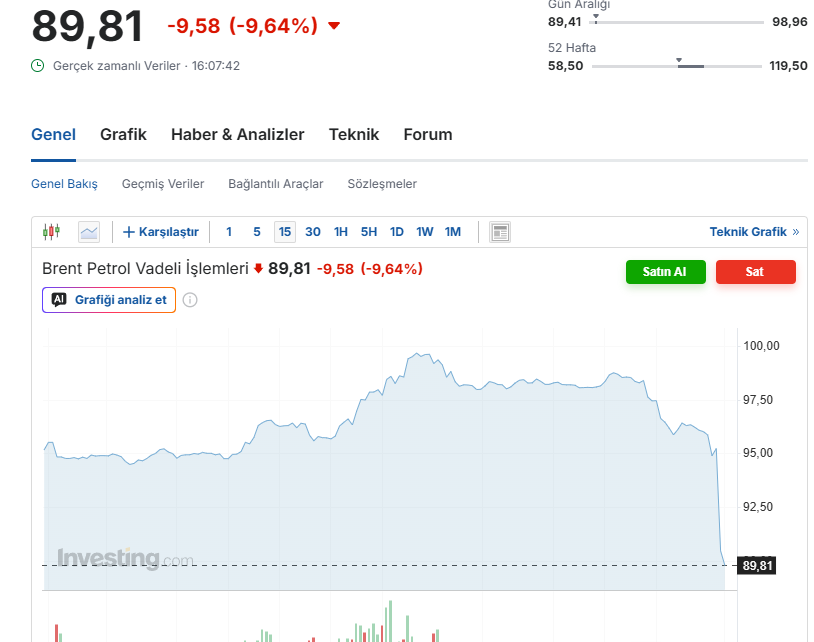This screenshot has width=814, height=642.
Task: Open the Haber & Analizler tab
Action: 237,135
